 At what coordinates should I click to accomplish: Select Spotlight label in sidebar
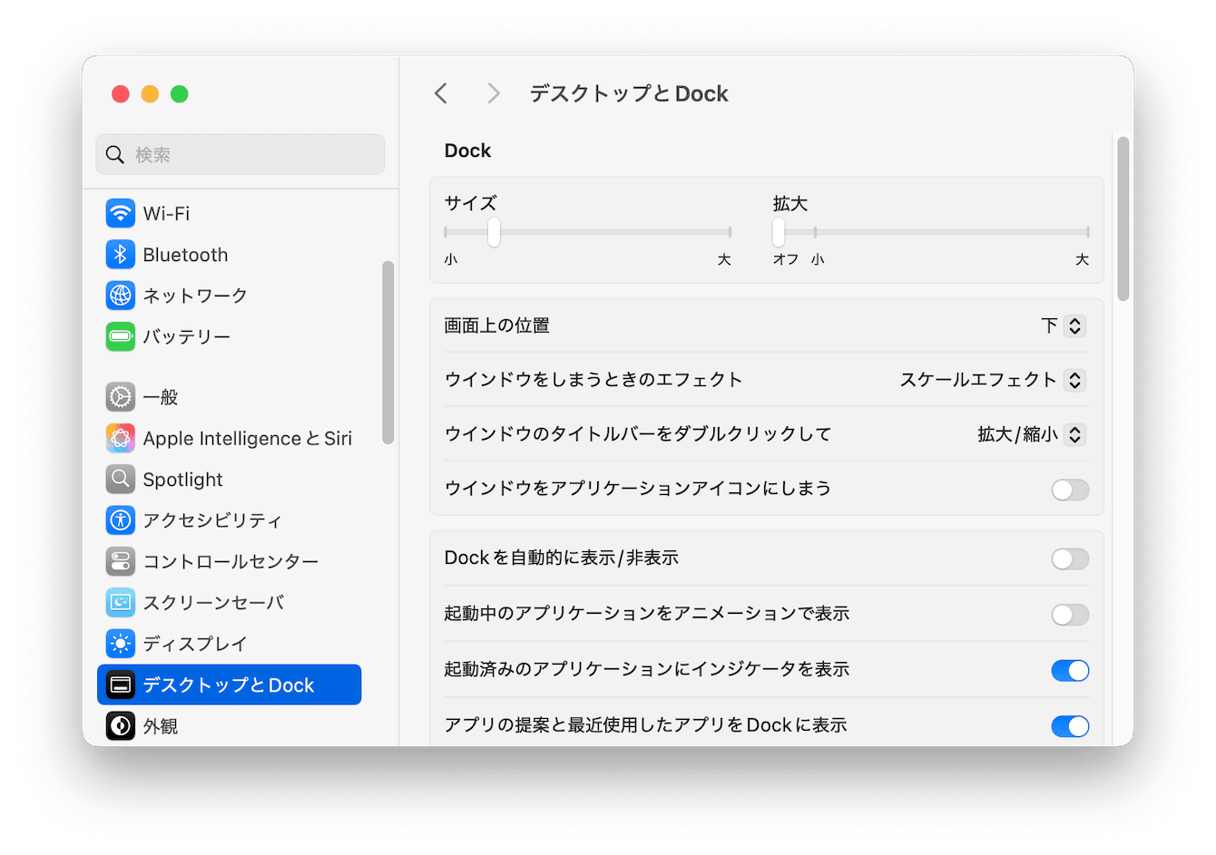coord(183,479)
